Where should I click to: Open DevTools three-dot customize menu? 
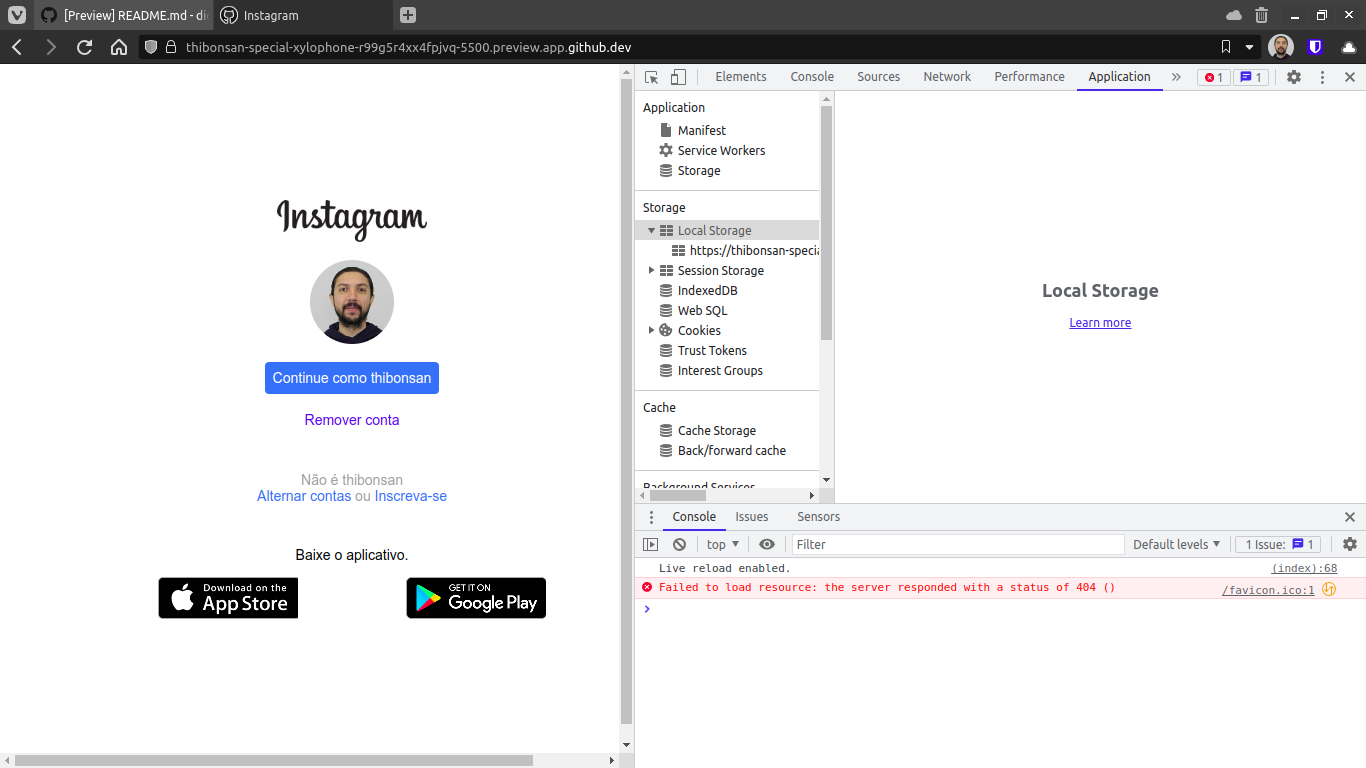coord(1322,77)
